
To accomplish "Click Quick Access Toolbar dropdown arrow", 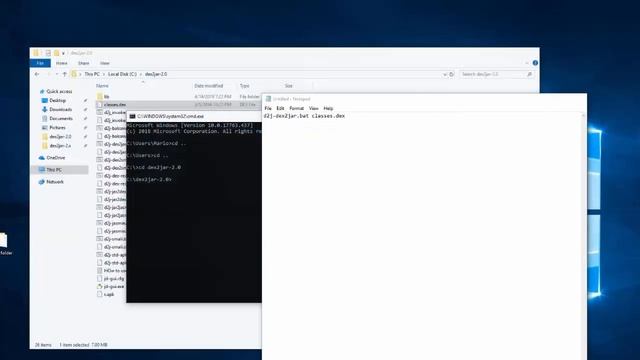I will coord(63,53).
